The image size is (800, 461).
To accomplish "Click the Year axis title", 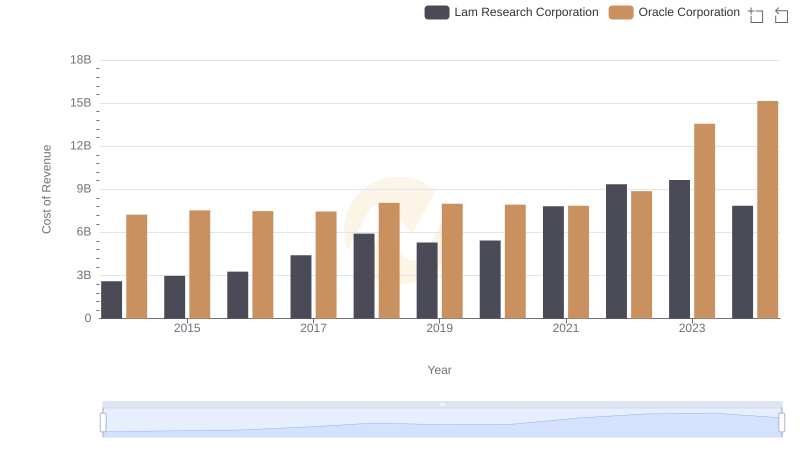I will pos(439,370).
